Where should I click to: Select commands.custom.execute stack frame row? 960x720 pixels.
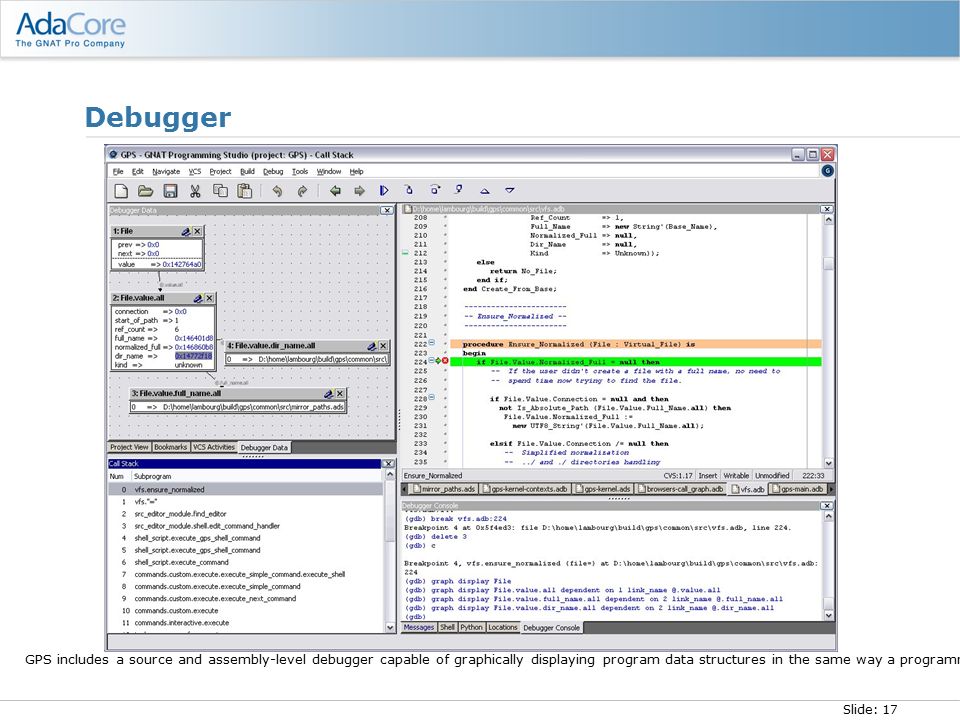coord(246,611)
